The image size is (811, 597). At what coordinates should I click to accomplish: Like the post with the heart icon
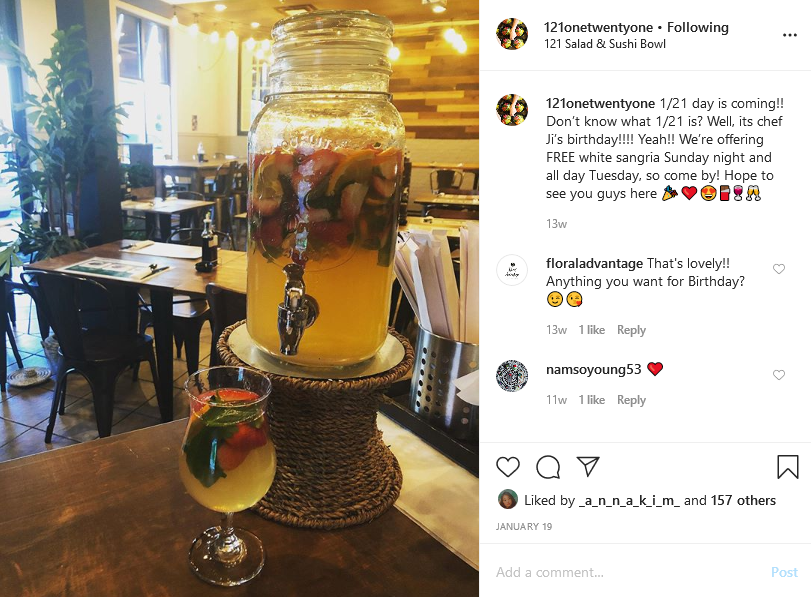pyautogui.click(x=507, y=467)
